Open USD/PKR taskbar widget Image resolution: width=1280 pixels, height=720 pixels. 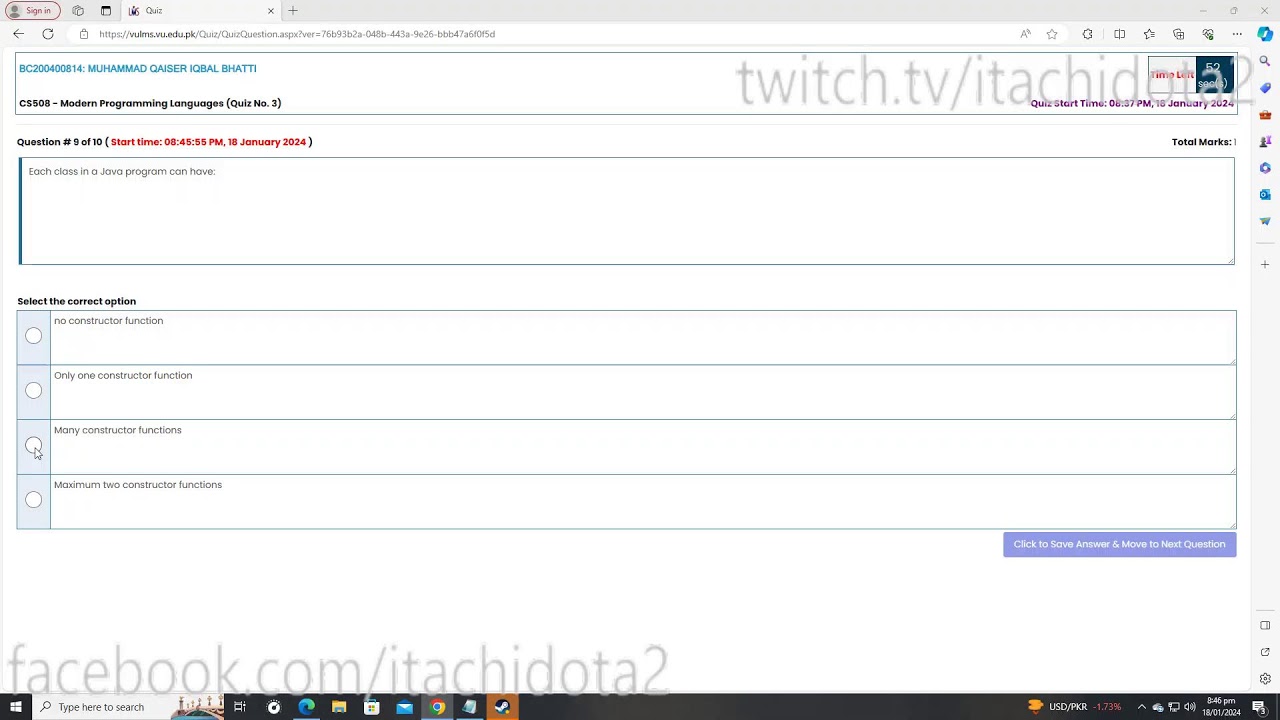(x=1074, y=707)
